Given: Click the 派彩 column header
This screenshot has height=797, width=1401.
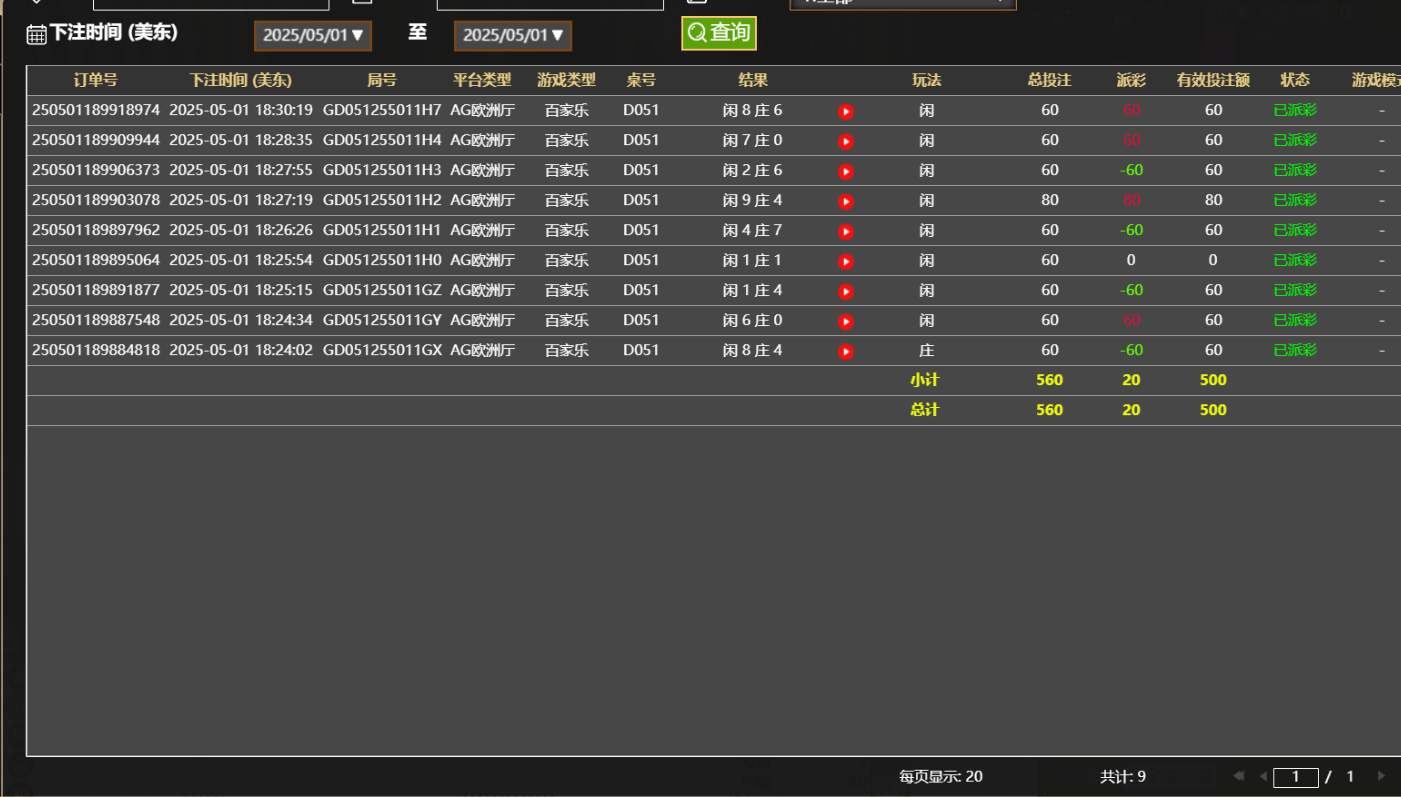Looking at the screenshot, I should 1131,80.
